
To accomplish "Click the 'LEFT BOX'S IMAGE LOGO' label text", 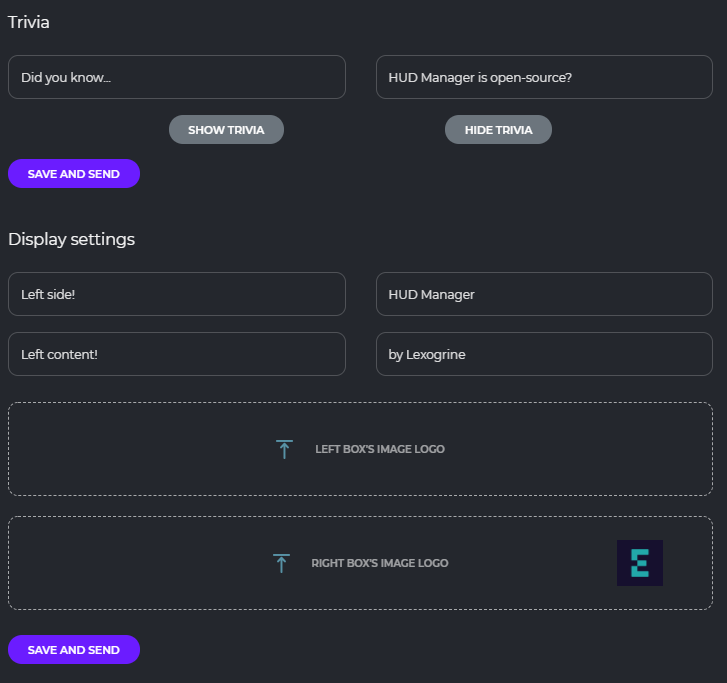I will tap(380, 449).
